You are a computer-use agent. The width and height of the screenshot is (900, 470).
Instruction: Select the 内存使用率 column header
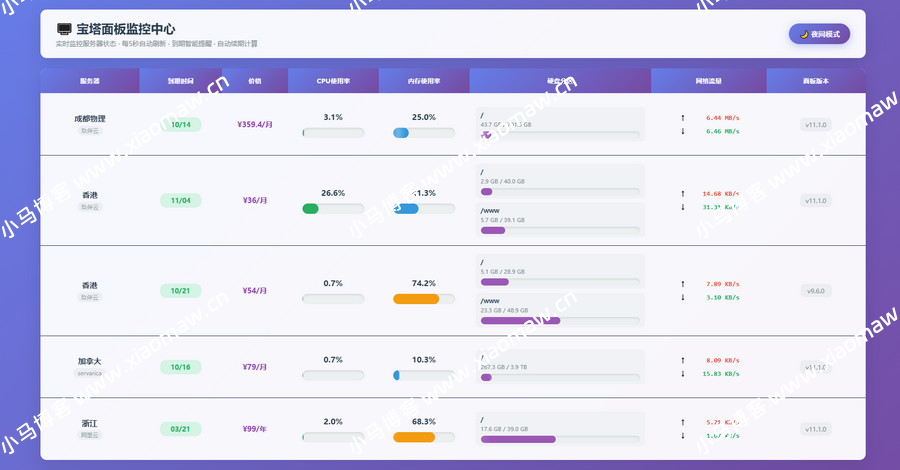tap(424, 80)
